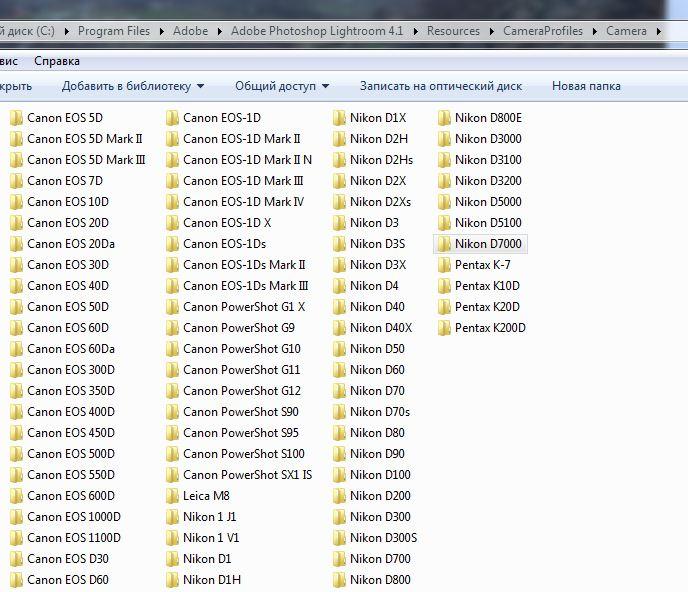
Task: Click the Nikon D3S folder icon
Action: (339, 244)
